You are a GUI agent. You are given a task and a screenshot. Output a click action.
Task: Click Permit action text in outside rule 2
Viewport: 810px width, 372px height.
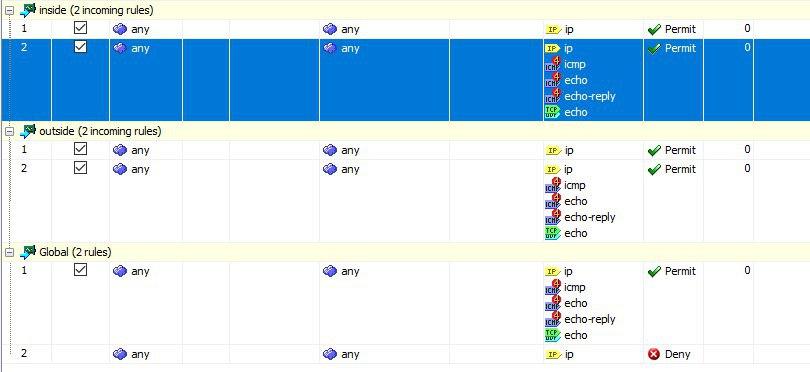[680, 169]
